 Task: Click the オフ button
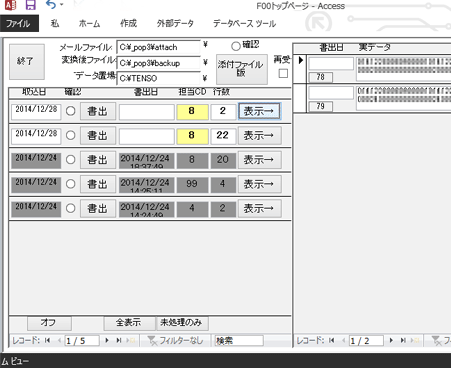coord(49,323)
